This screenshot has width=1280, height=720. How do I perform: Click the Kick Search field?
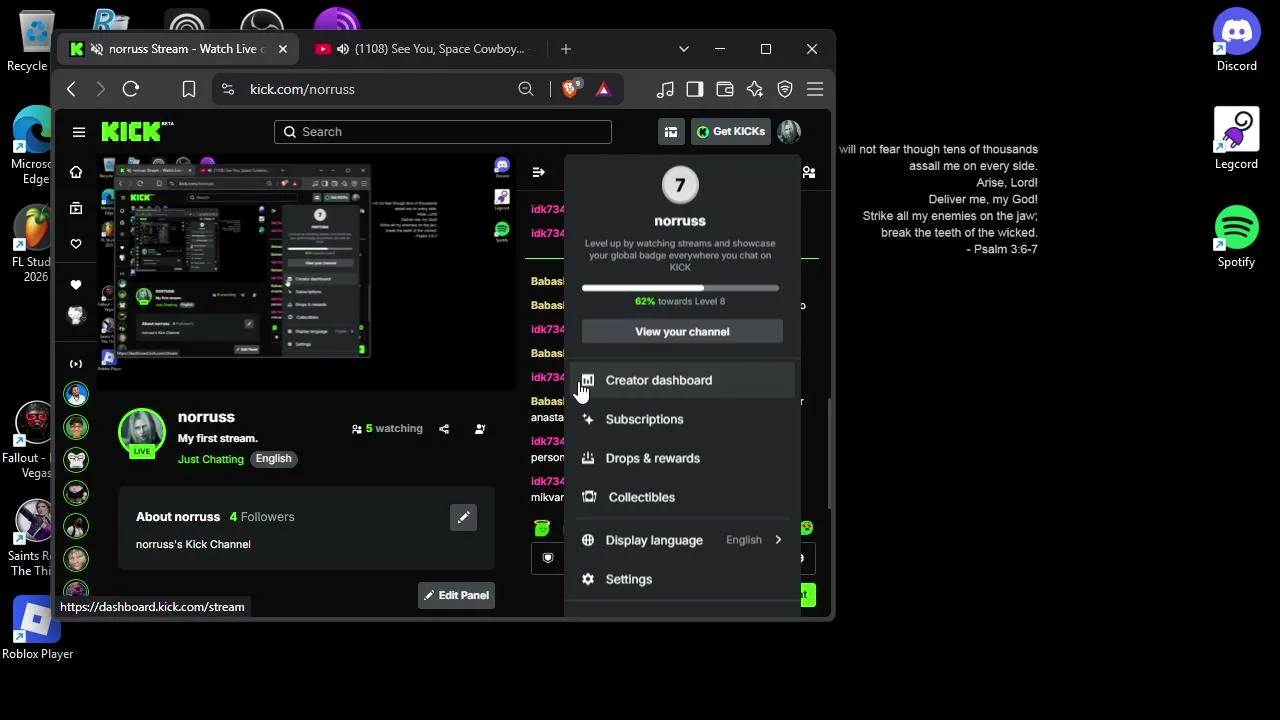click(442, 132)
